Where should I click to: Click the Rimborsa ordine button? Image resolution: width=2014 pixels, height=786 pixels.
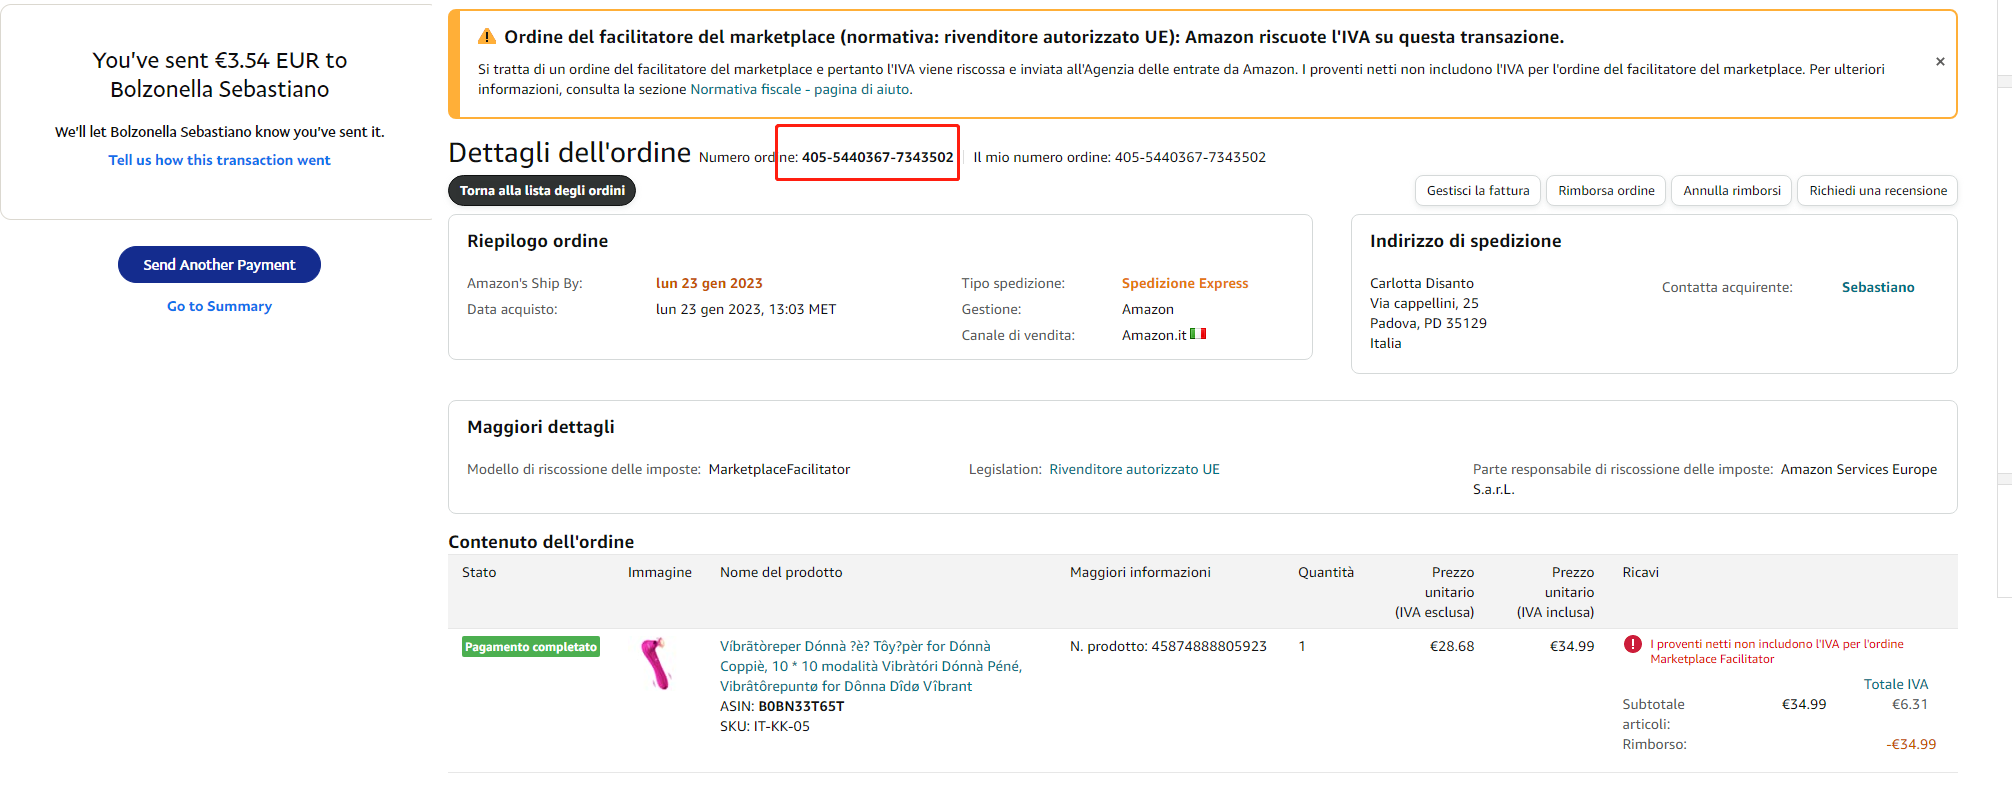(1605, 191)
